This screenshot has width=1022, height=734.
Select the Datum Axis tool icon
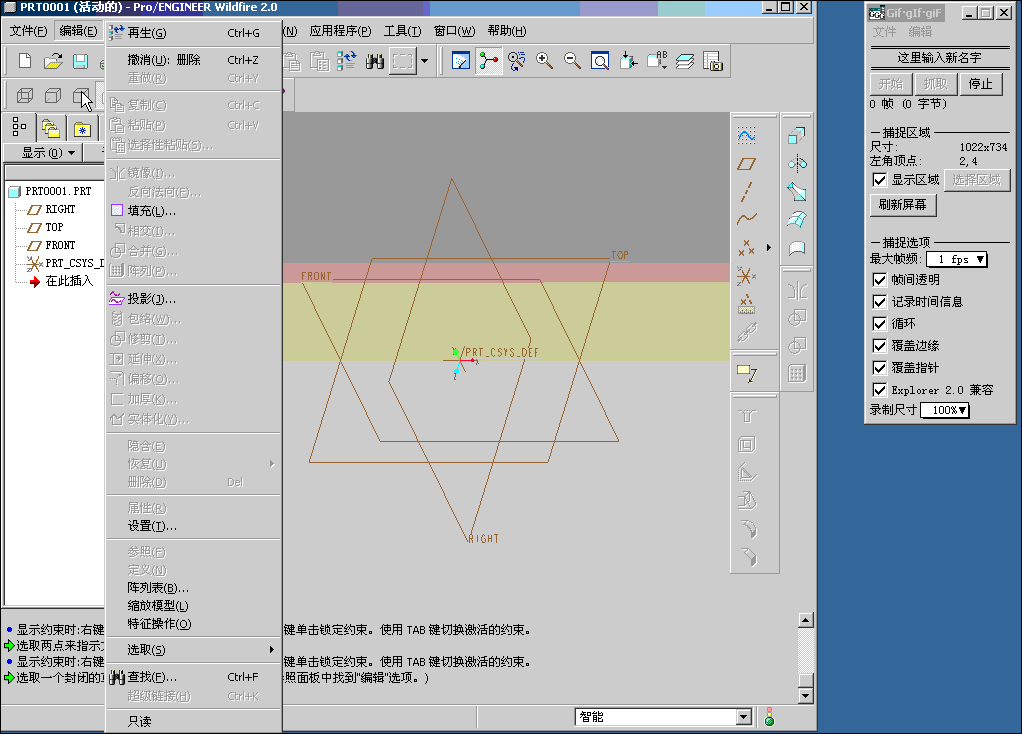pyautogui.click(x=746, y=192)
